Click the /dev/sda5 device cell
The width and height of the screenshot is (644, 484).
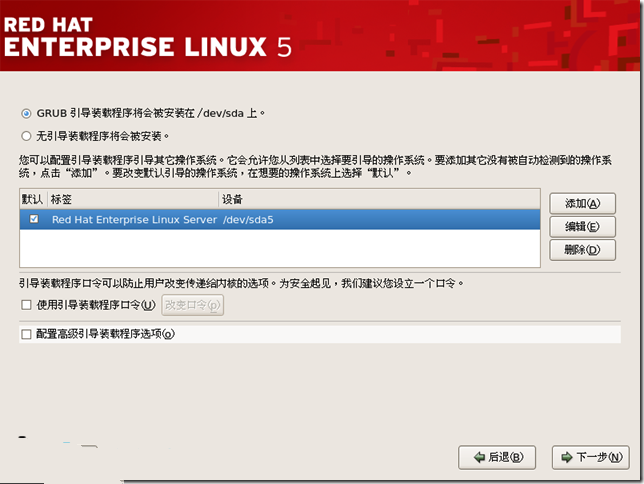[x=250, y=219]
